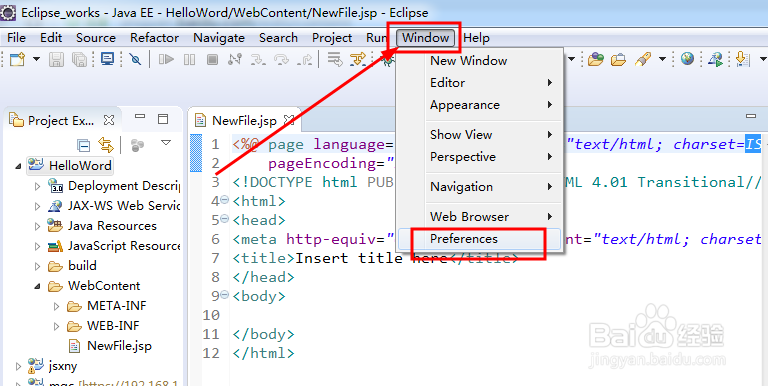Minimize the Project Explorer panel
The width and height of the screenshot is (768, 386).
click(x=141, y=118)
